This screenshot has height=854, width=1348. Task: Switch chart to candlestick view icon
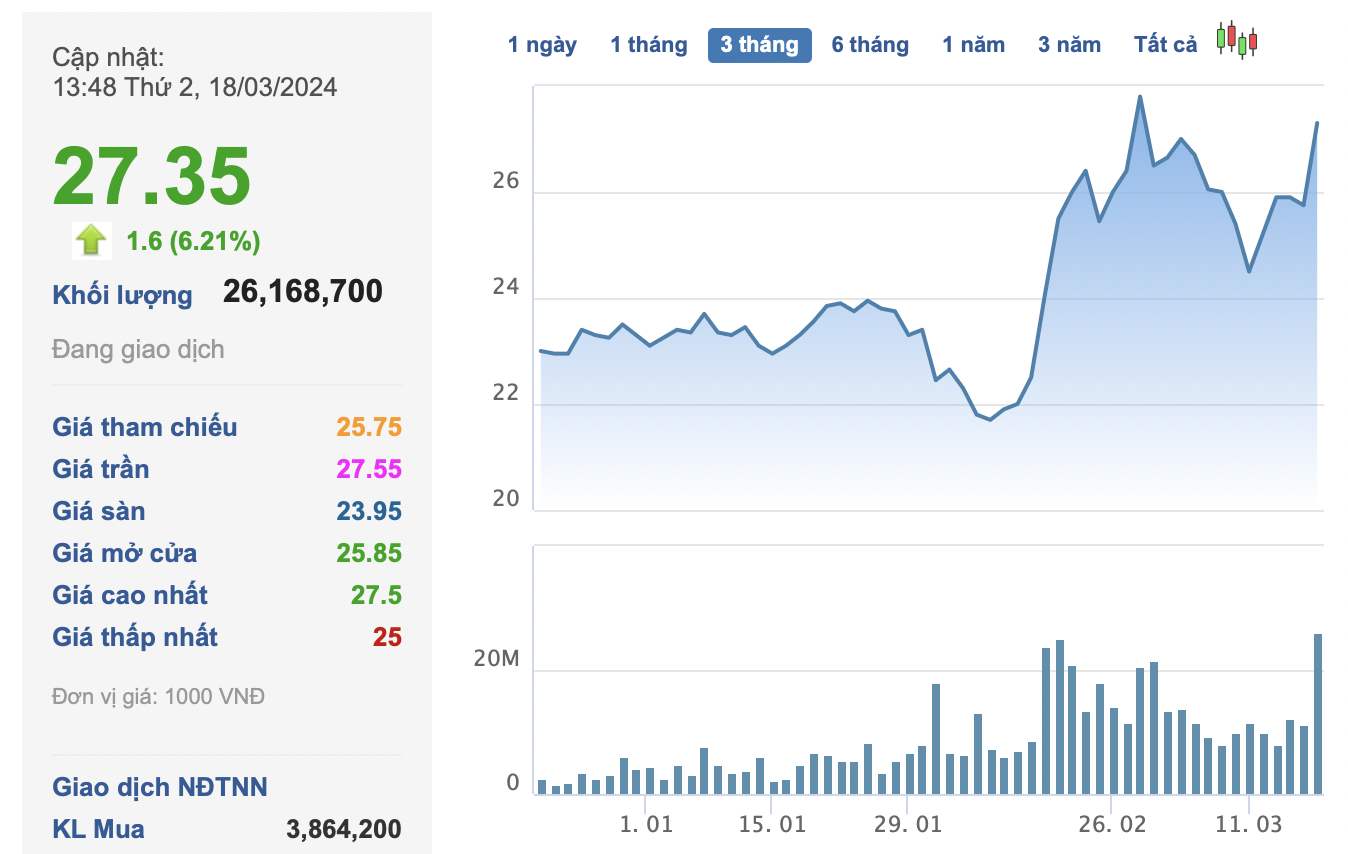1236,40
